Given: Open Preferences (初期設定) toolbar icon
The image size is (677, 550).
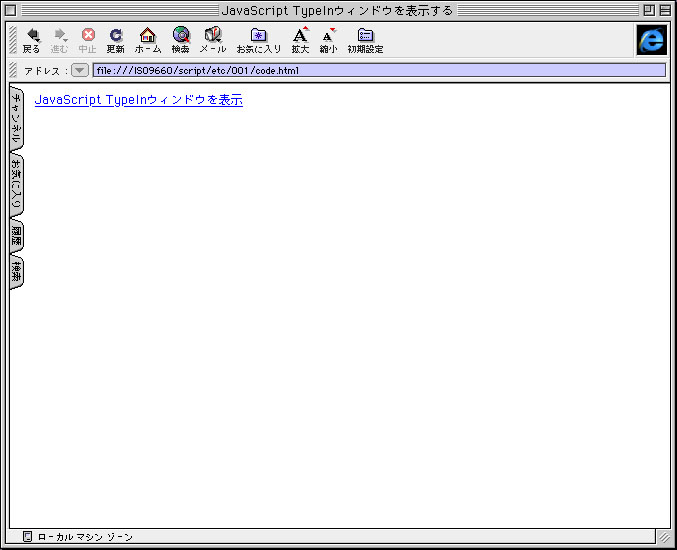Looking at the screenshot, I should coord(365,39).
